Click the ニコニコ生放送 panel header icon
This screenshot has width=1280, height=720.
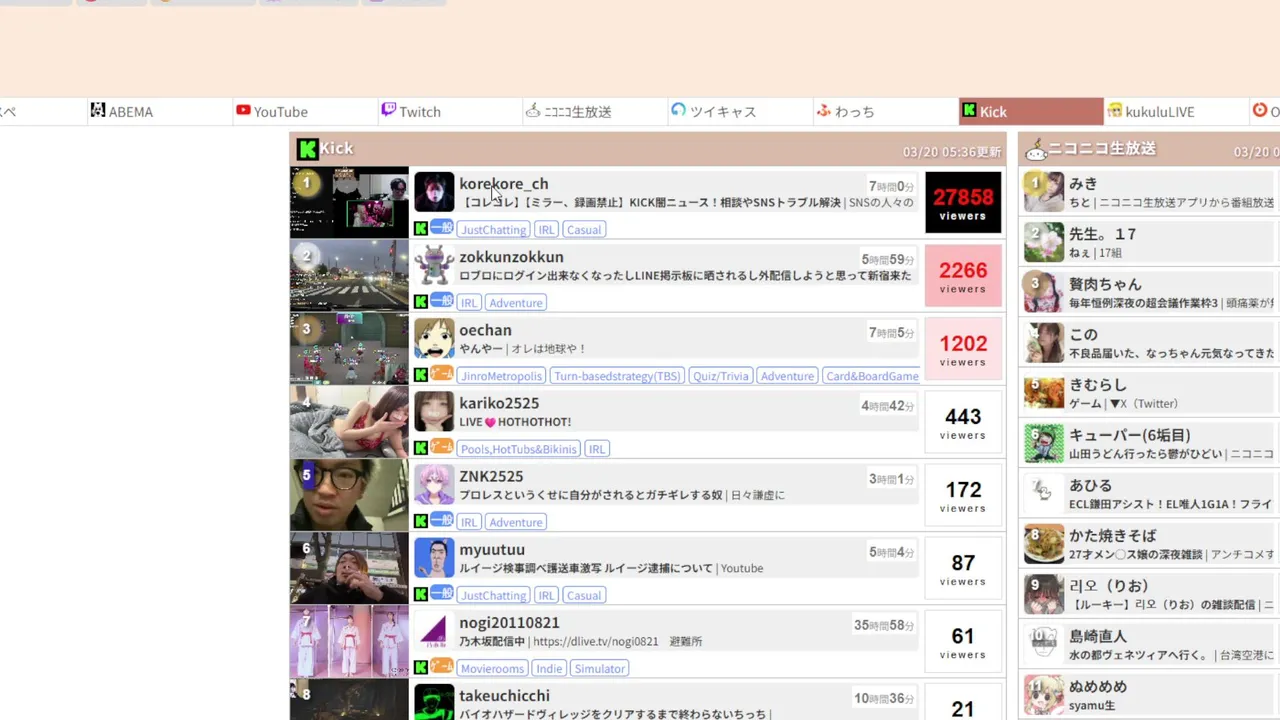coord(1036,150)
